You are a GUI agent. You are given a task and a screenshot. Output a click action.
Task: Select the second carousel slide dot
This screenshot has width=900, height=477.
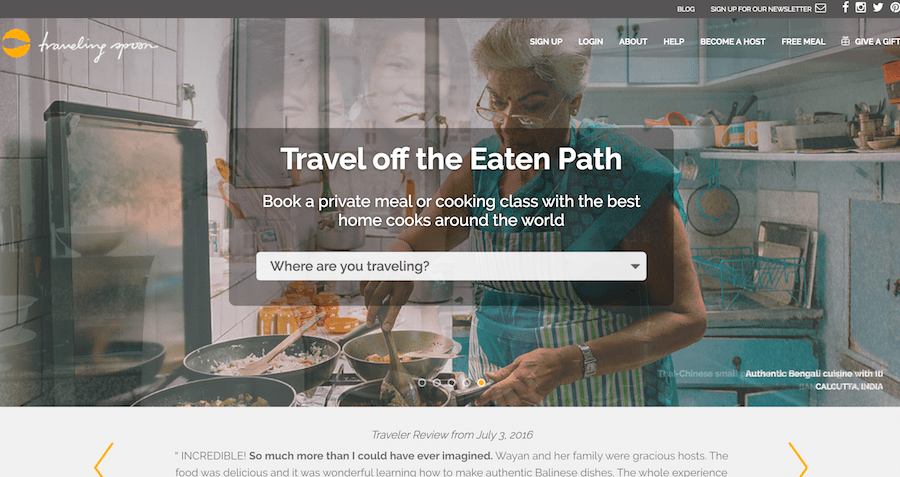coord(437,382)
